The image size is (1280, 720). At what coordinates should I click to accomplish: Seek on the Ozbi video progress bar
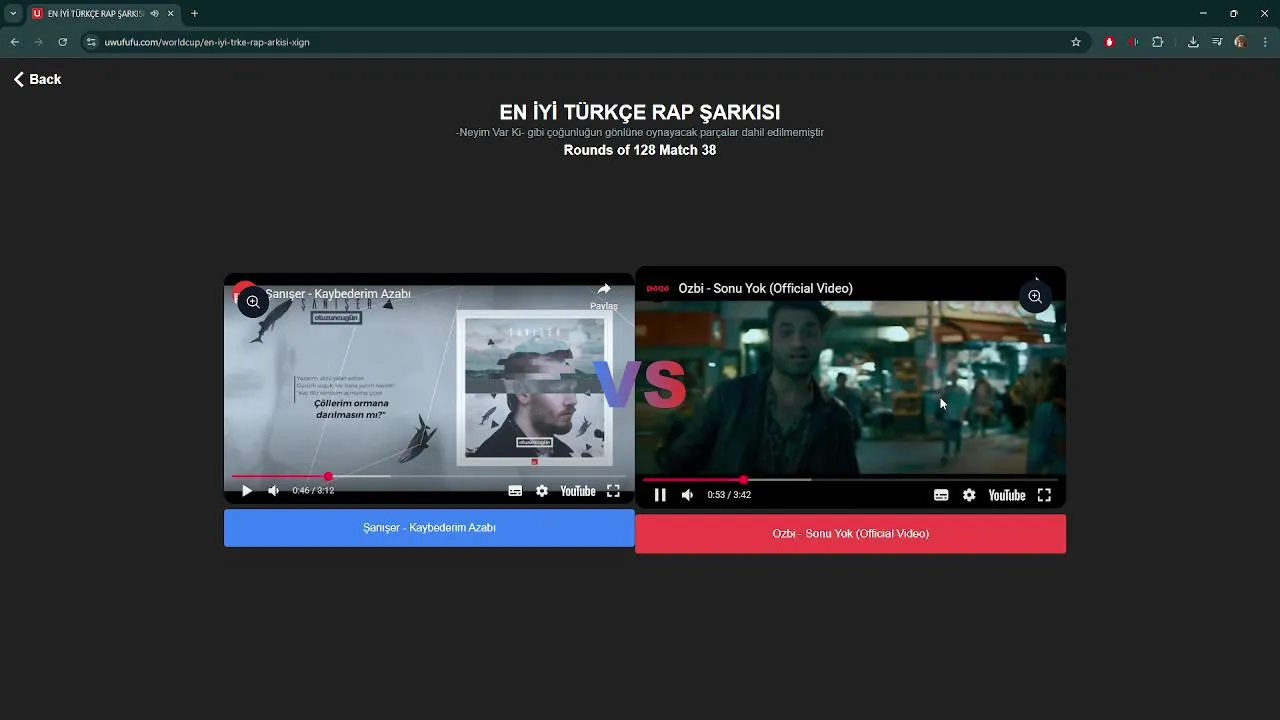[x=850, y=480]
